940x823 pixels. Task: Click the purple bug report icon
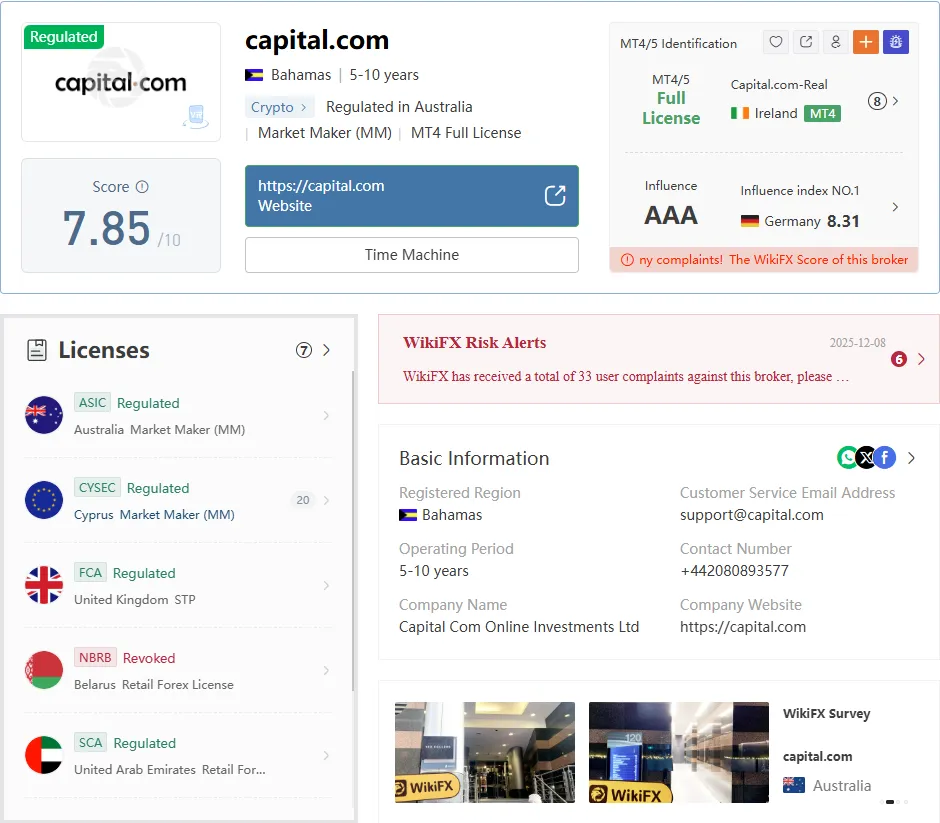point(896,42)
